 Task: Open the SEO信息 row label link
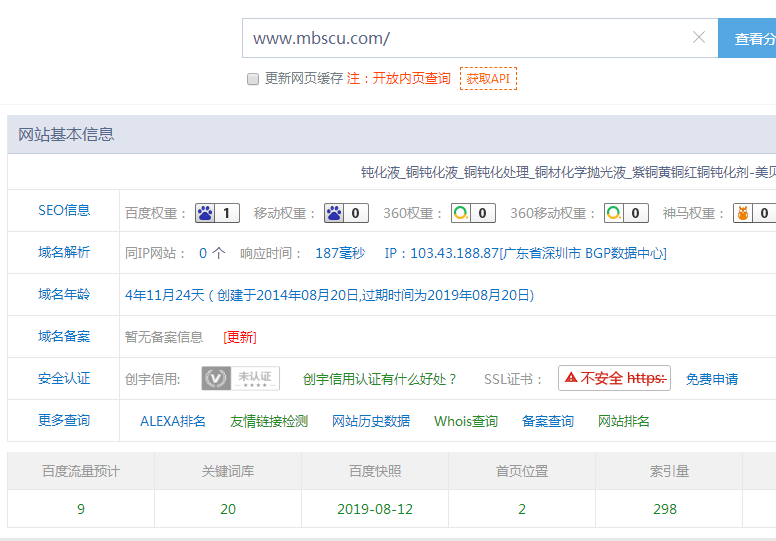(x=64, y=210)
